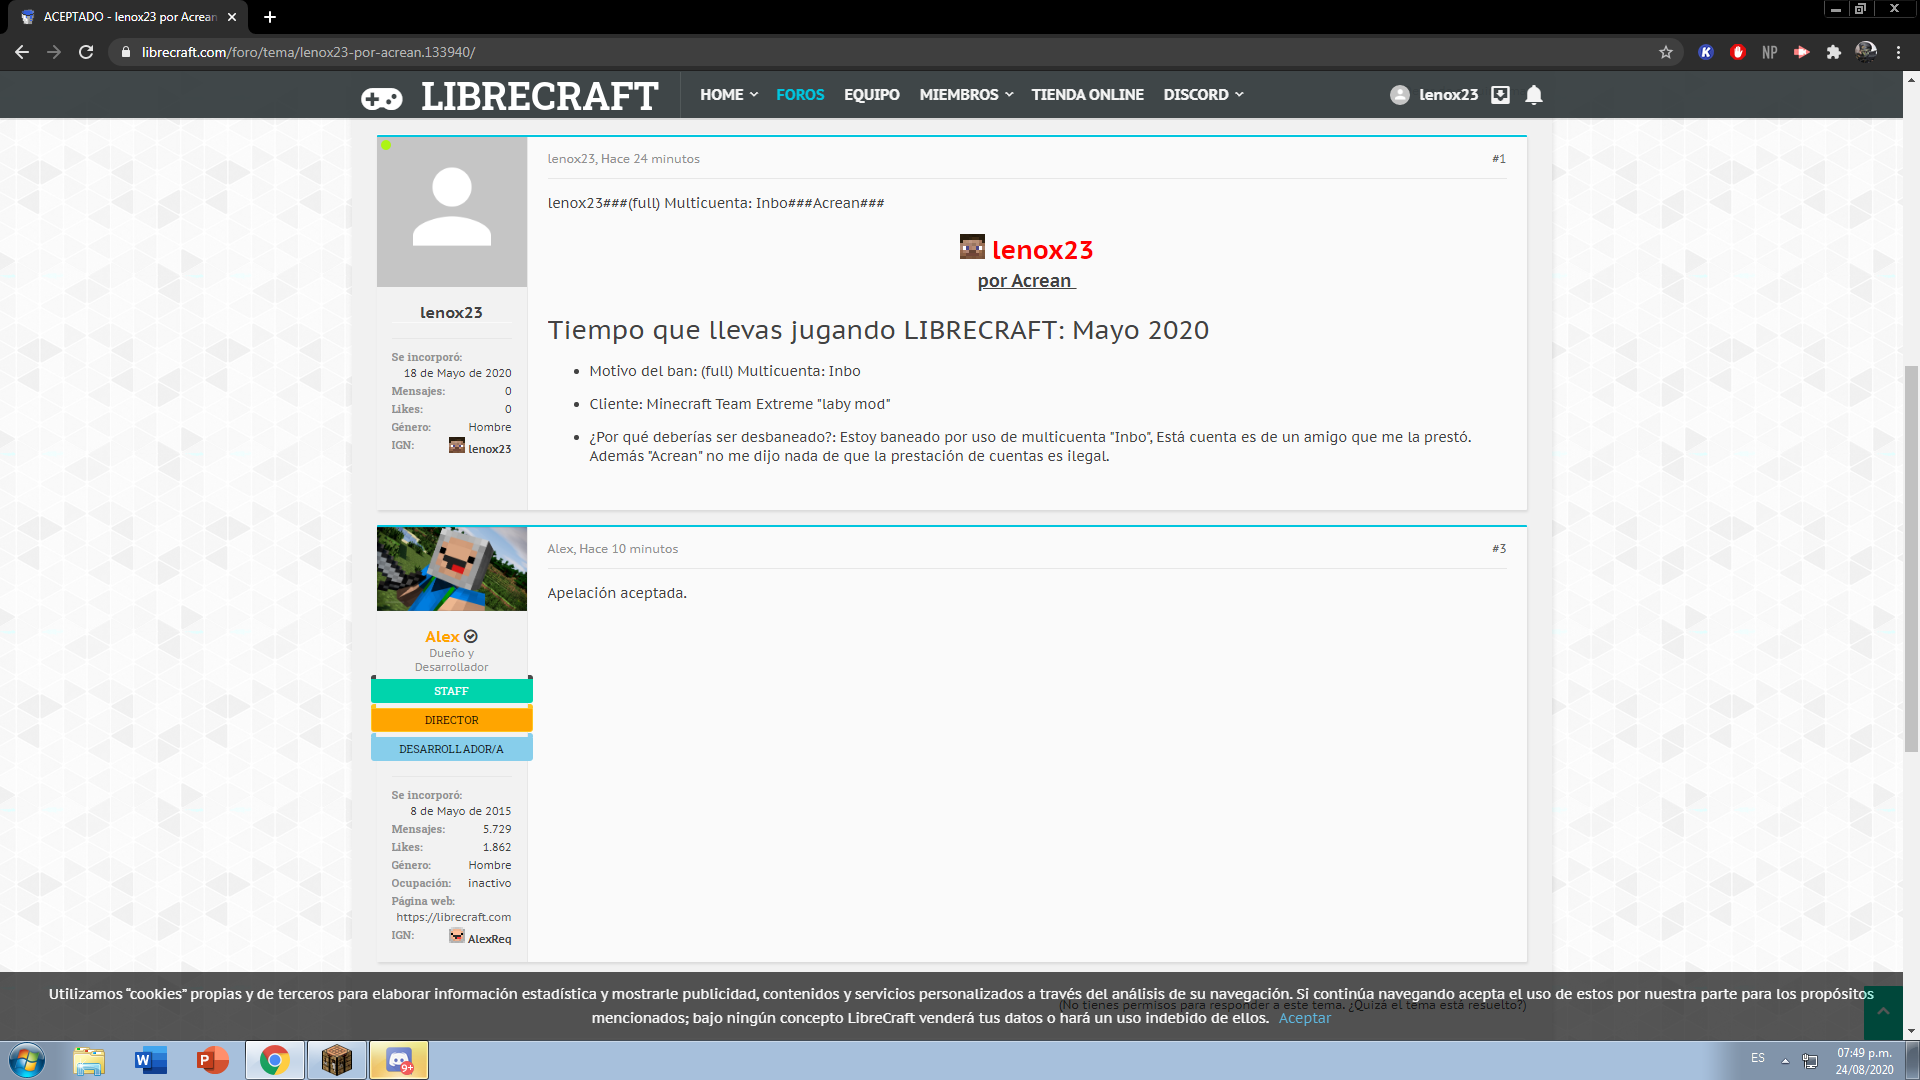Open the EQUIPO page
Image resolution: width=1920 pixels, height=1080 pixels.
coord(872,95)
